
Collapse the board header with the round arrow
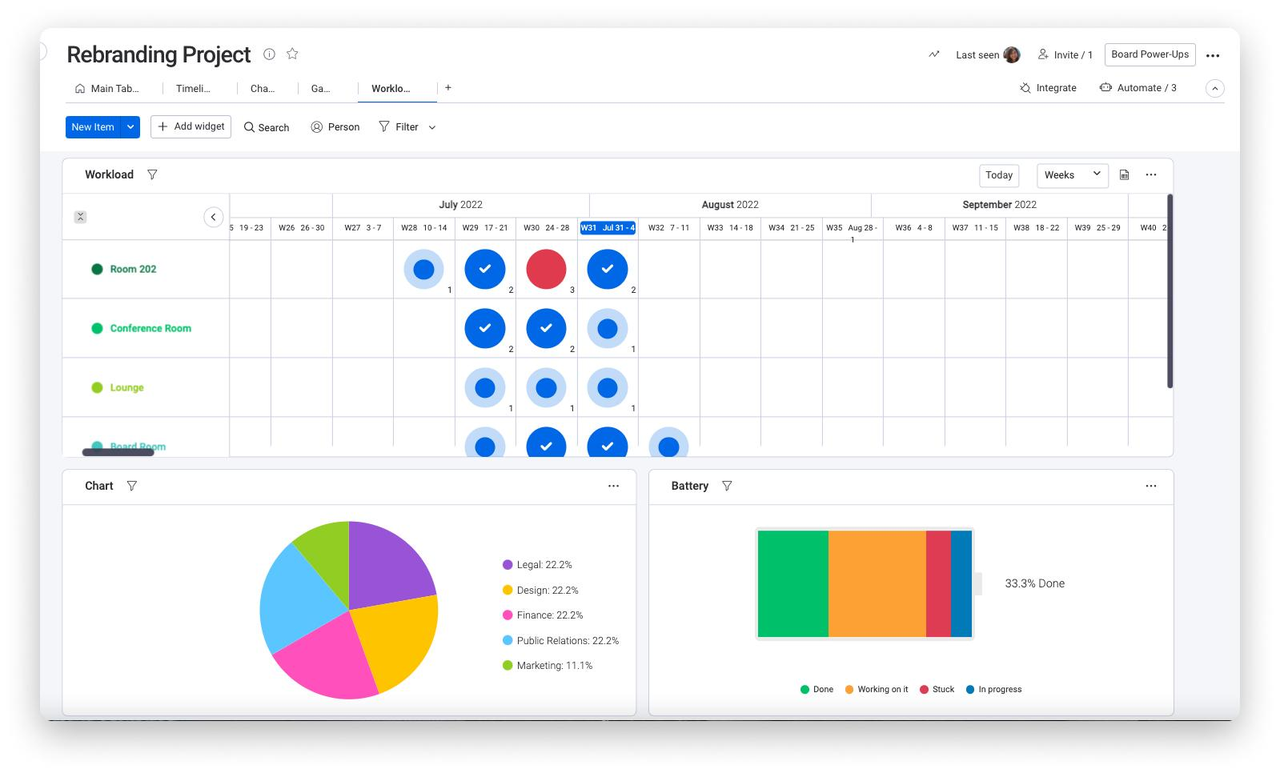tap(1215, 89)
